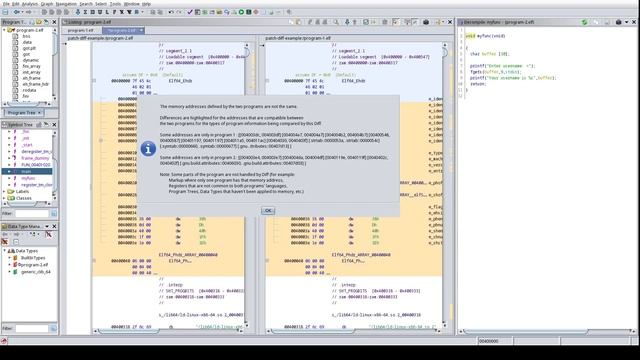Click the filter icon in Data Type Manager toolbar
640x360 pixels.
coord(48,234)
